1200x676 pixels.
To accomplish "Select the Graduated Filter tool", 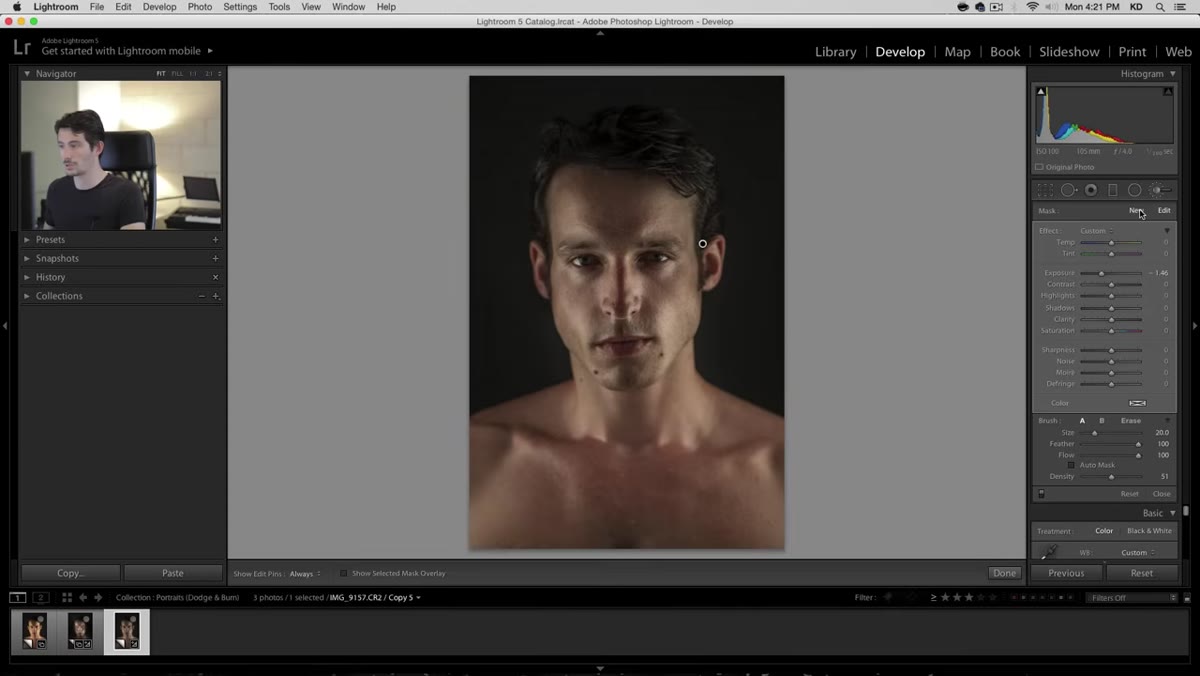I will click(1113, 190).
